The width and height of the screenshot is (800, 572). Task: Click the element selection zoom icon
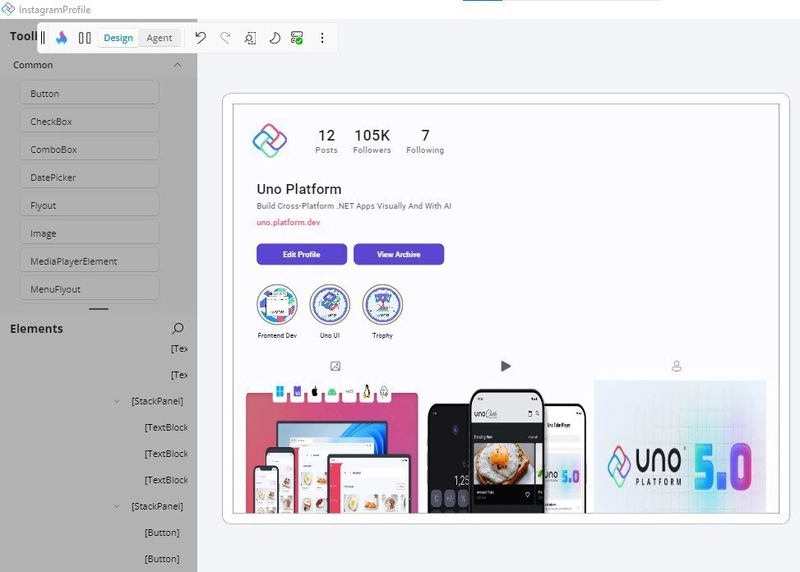[x=250, y=38]
